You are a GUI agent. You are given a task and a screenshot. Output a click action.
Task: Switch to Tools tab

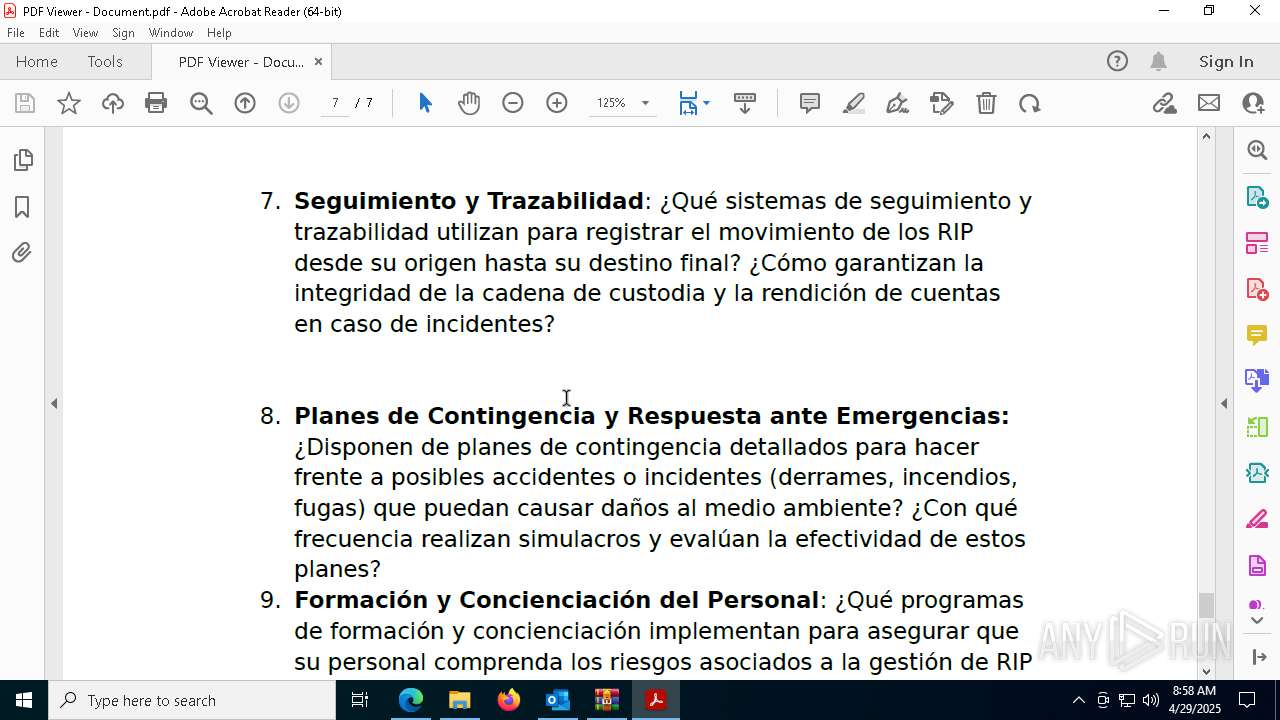(x=105, y=61)
